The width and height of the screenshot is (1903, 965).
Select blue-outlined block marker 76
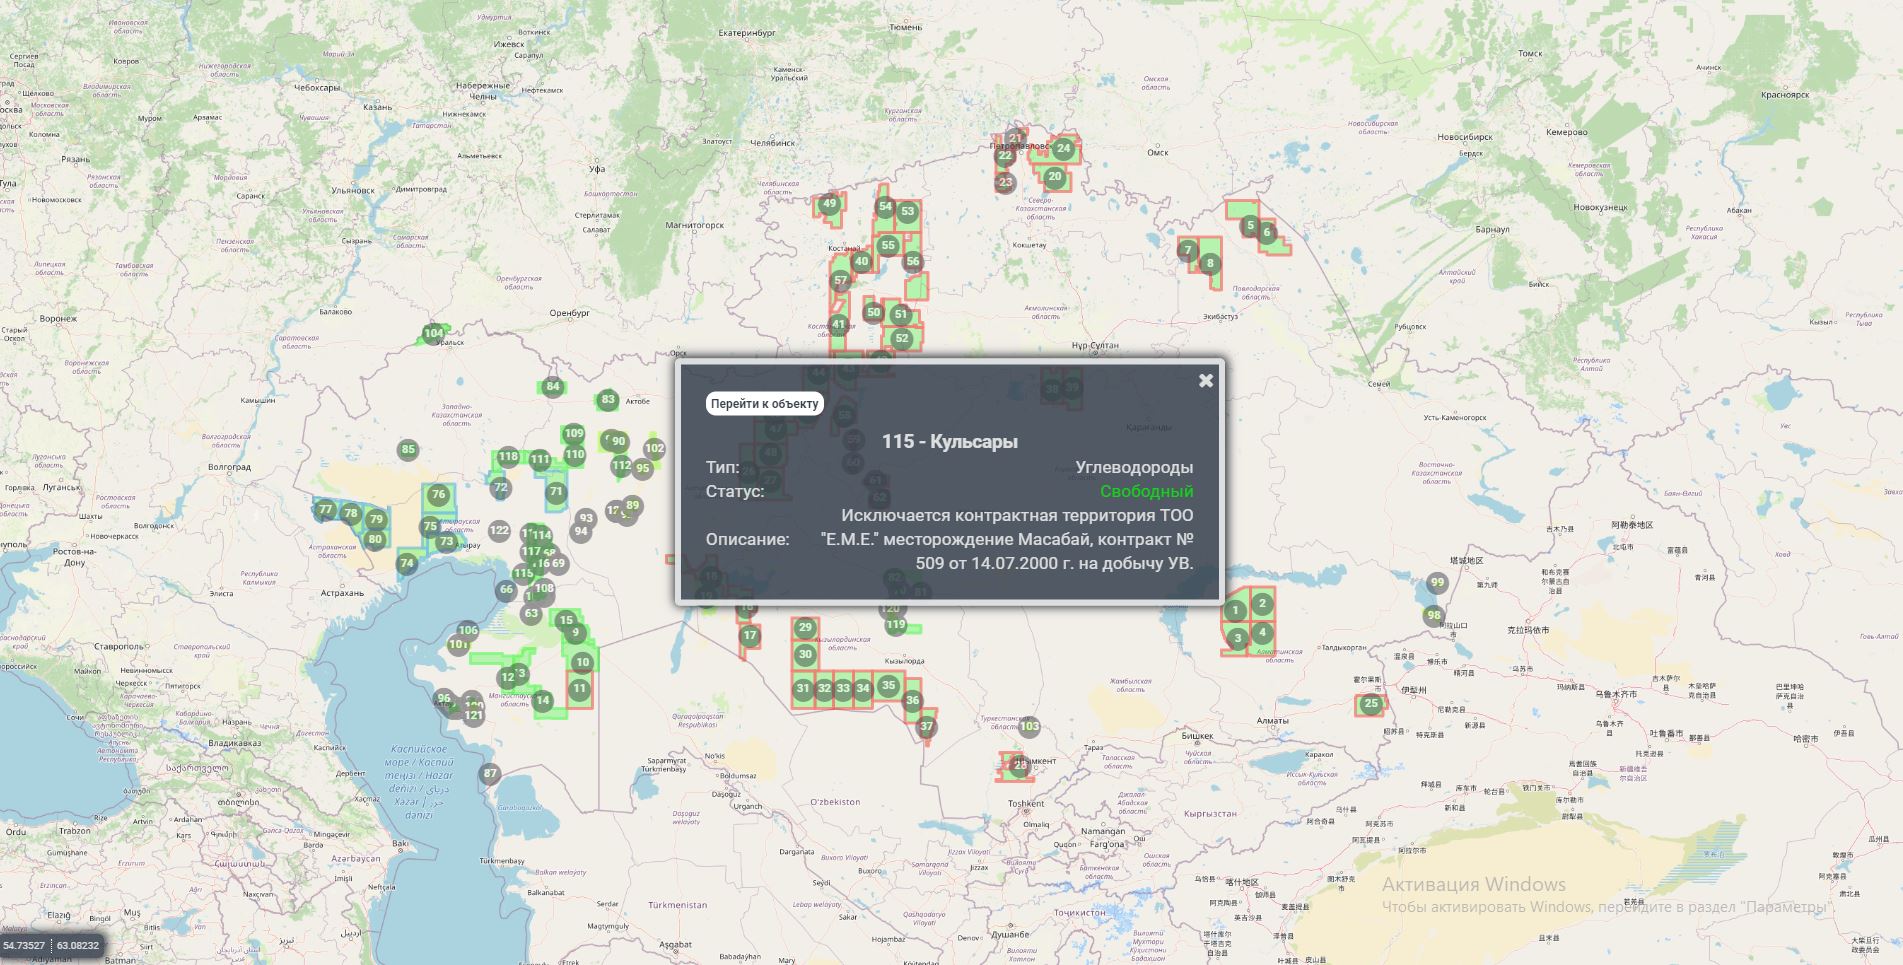[438, 495]
